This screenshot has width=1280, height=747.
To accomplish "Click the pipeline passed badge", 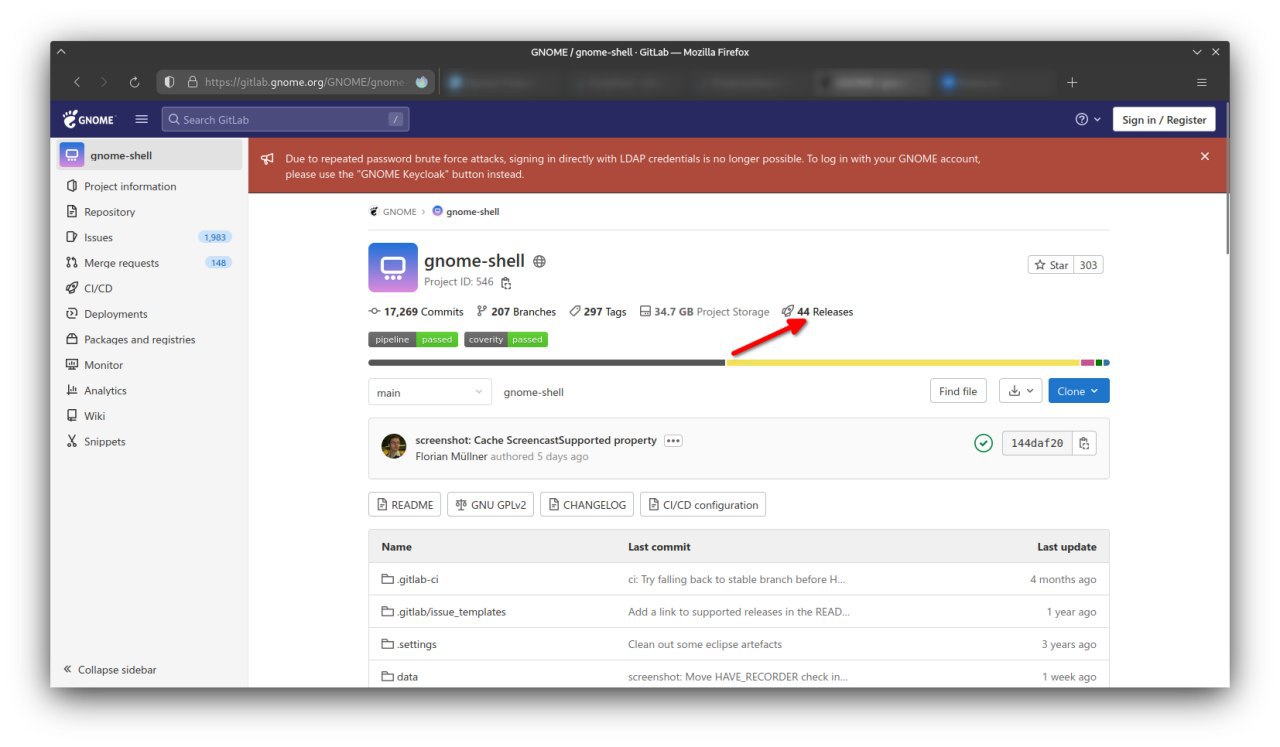I will click(x=412, y=340).
